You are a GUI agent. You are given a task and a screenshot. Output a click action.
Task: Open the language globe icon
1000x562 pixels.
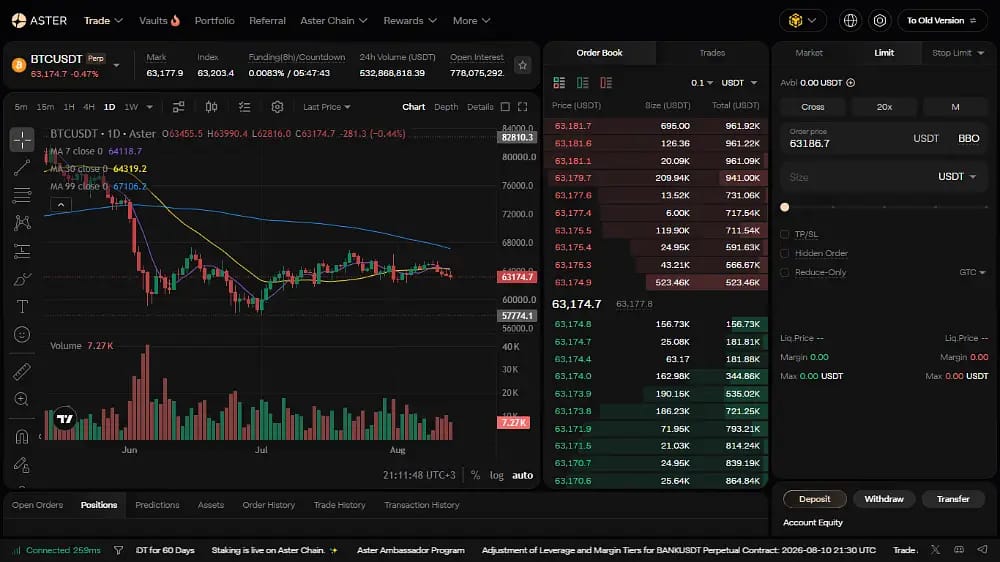click(x=850, y=20)
